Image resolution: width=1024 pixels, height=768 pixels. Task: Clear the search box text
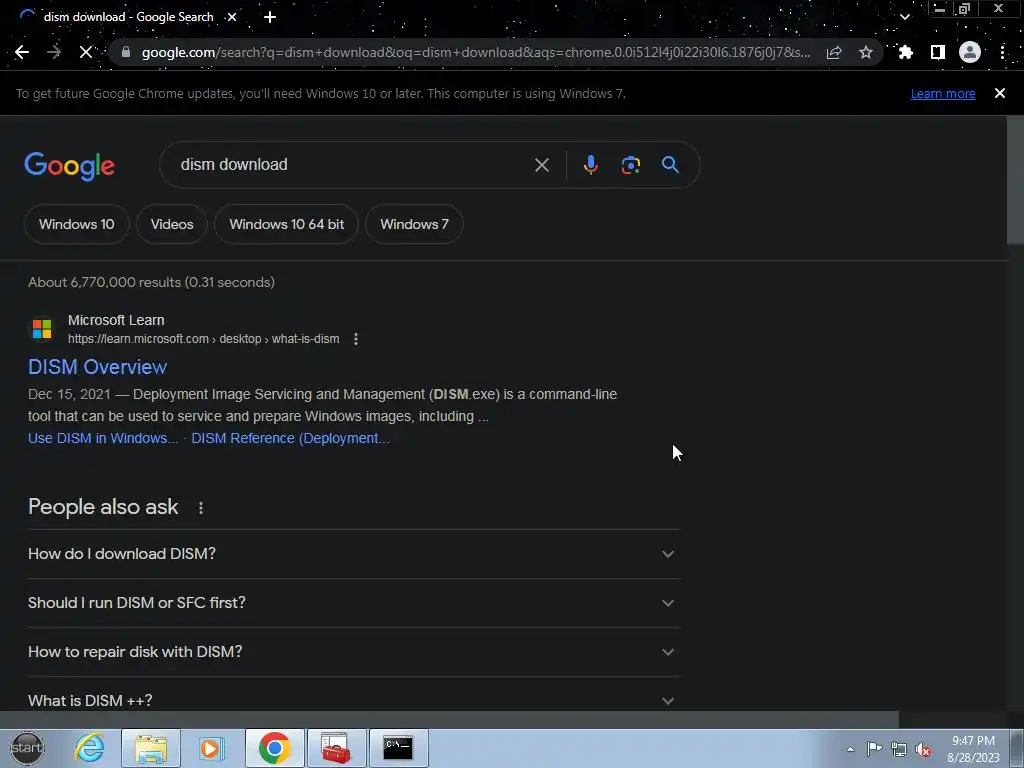coord(541,165)
